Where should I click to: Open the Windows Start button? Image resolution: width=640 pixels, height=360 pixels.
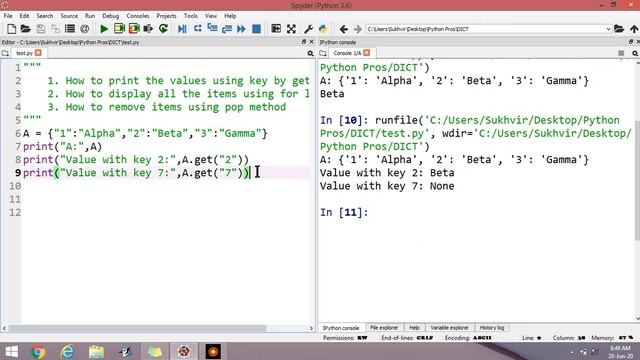[12, 351]
